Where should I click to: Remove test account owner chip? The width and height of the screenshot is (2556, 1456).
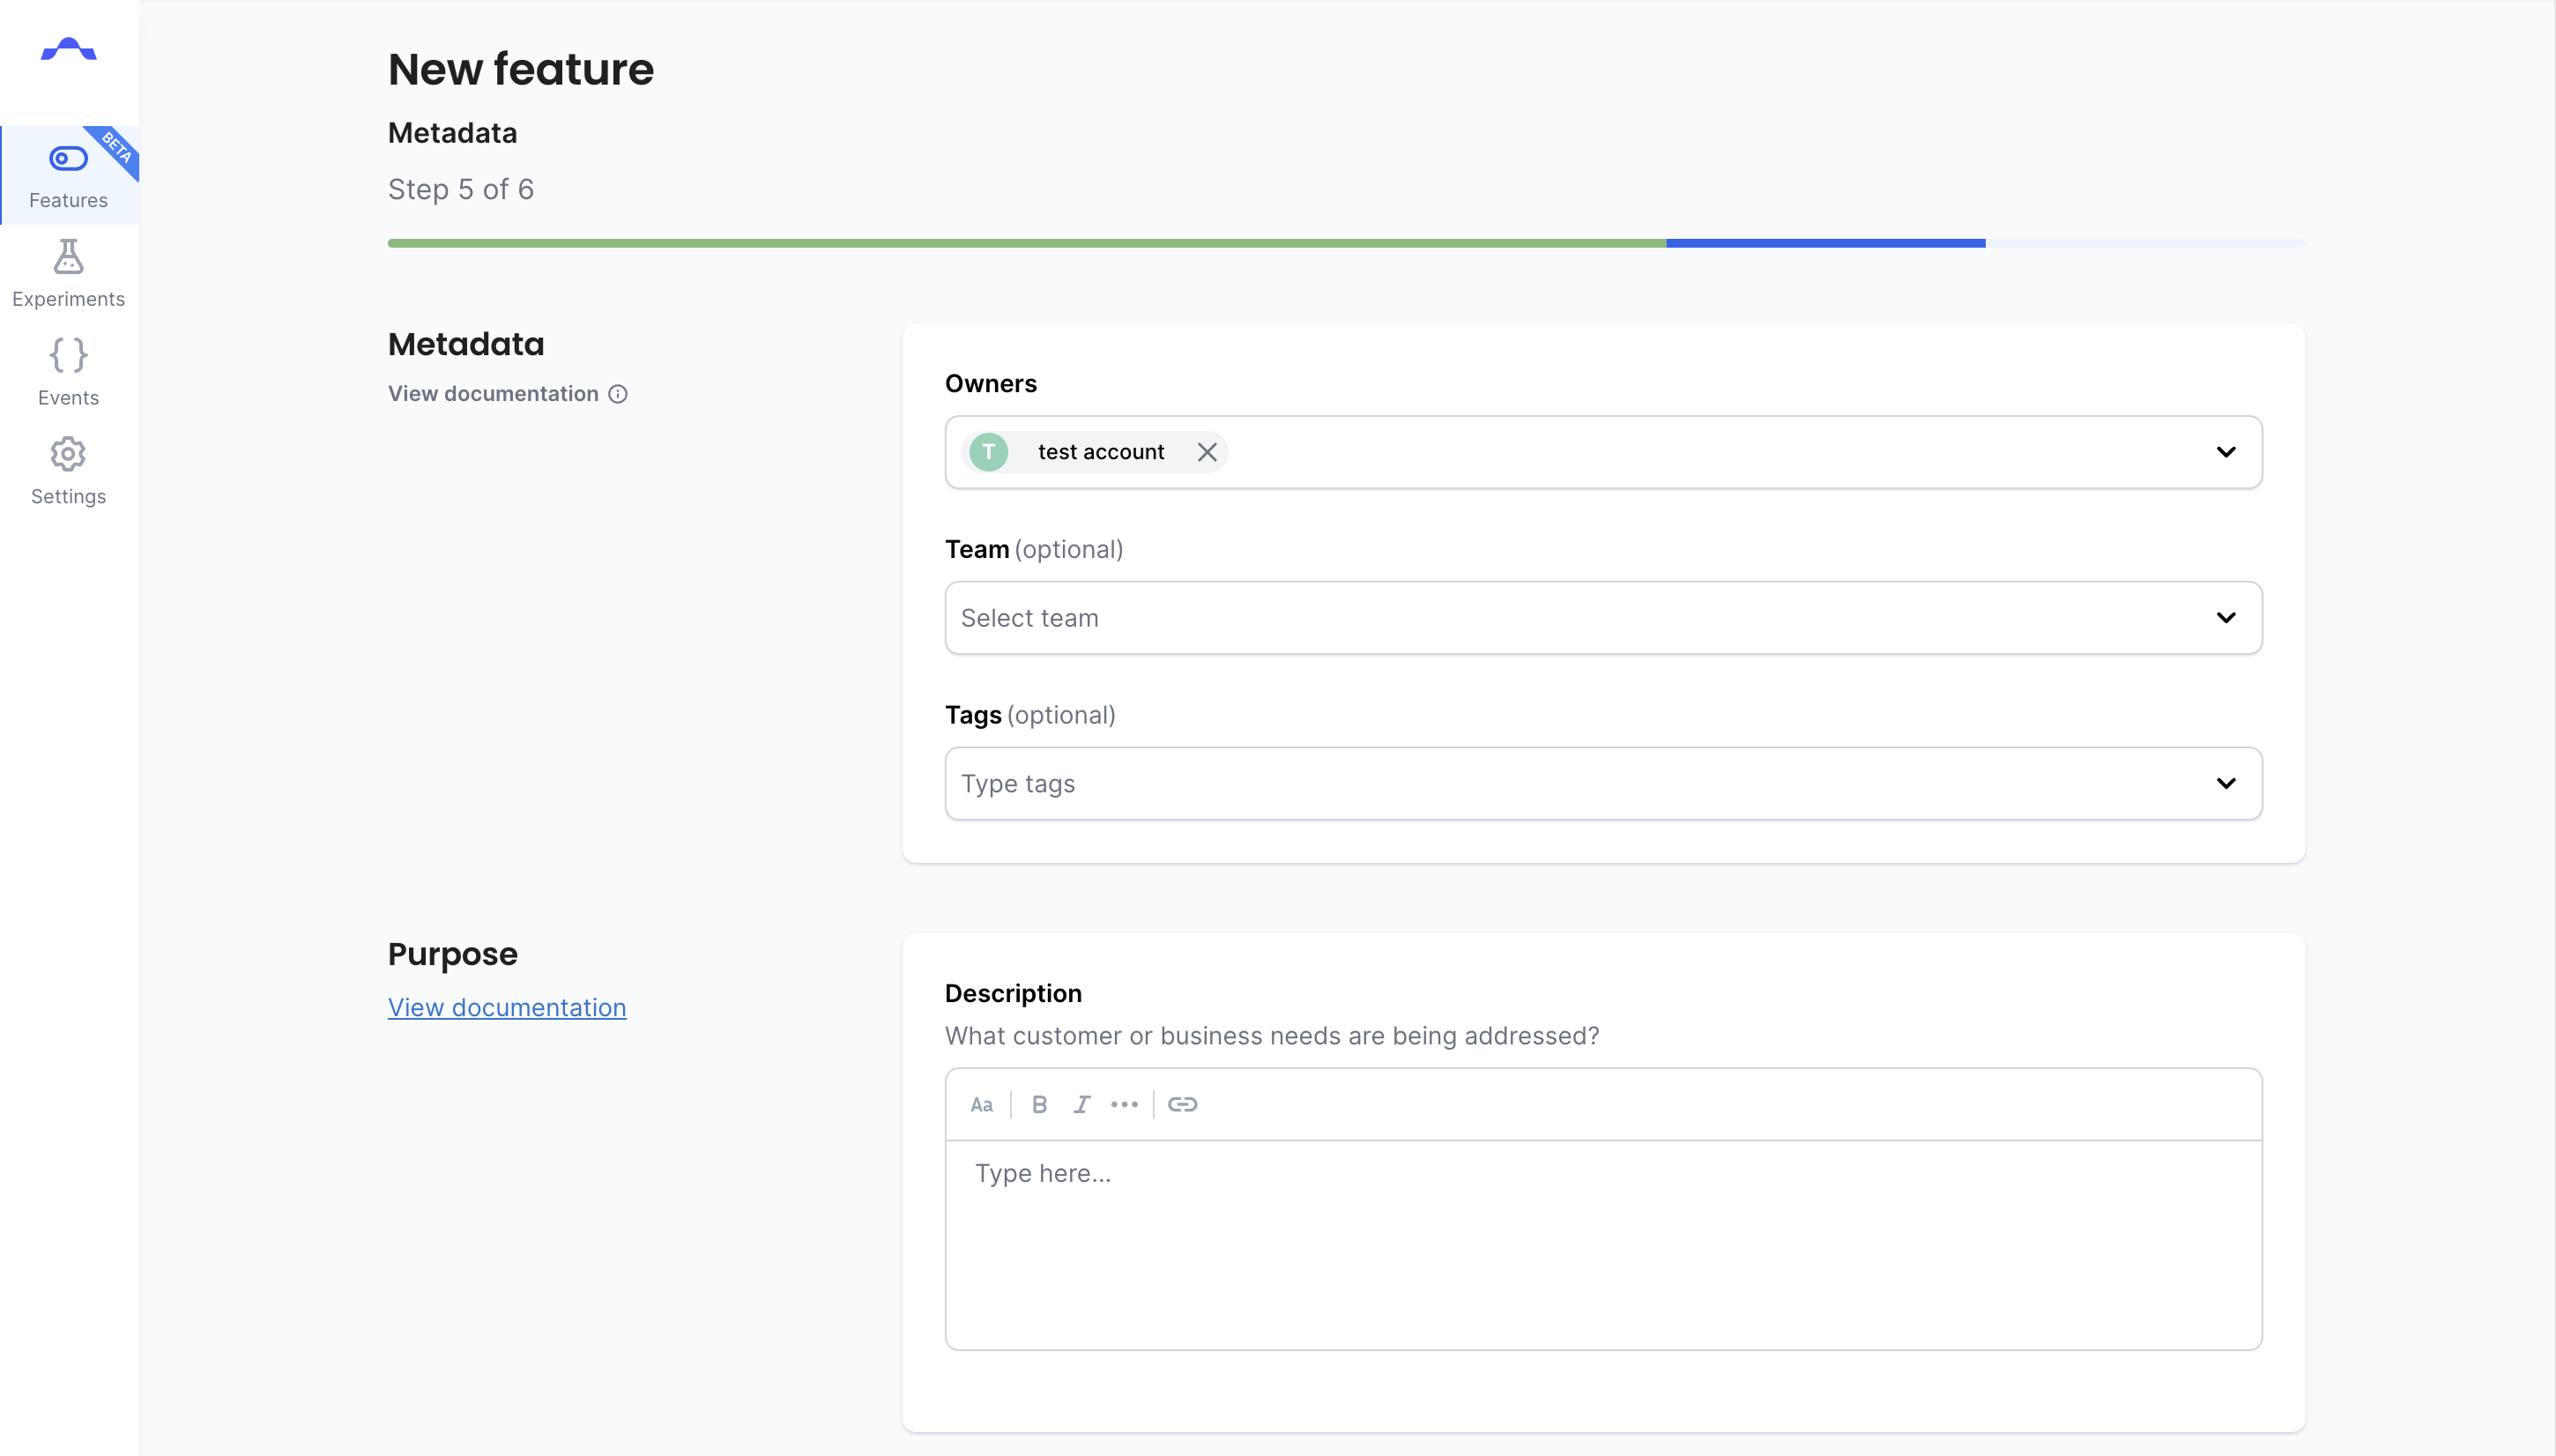(x=1207, y=452)
